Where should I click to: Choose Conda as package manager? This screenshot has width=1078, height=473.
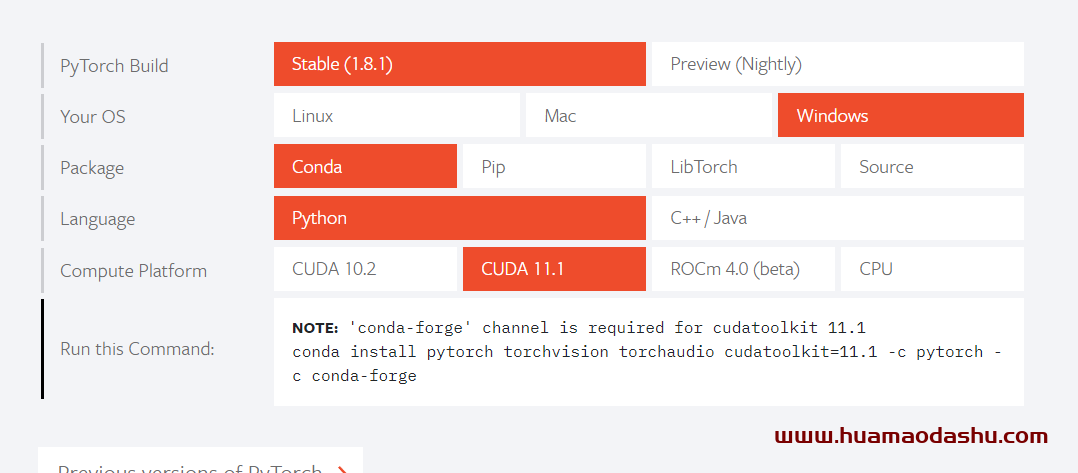pos(365,166)
